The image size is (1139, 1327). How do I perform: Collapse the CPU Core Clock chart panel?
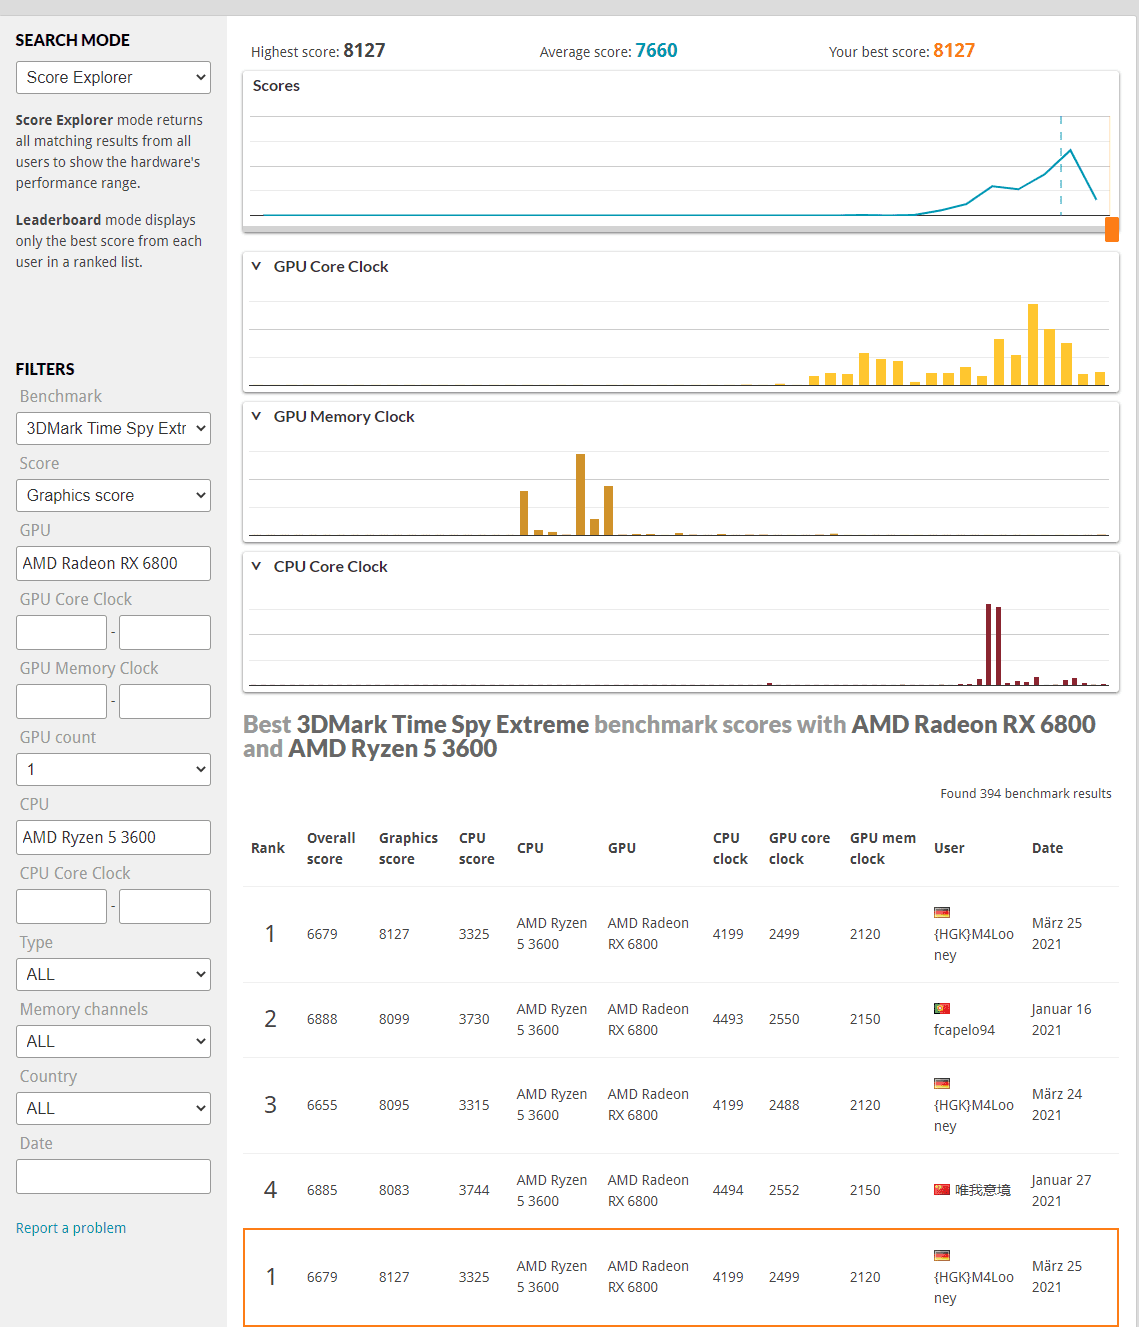(256, 566)
